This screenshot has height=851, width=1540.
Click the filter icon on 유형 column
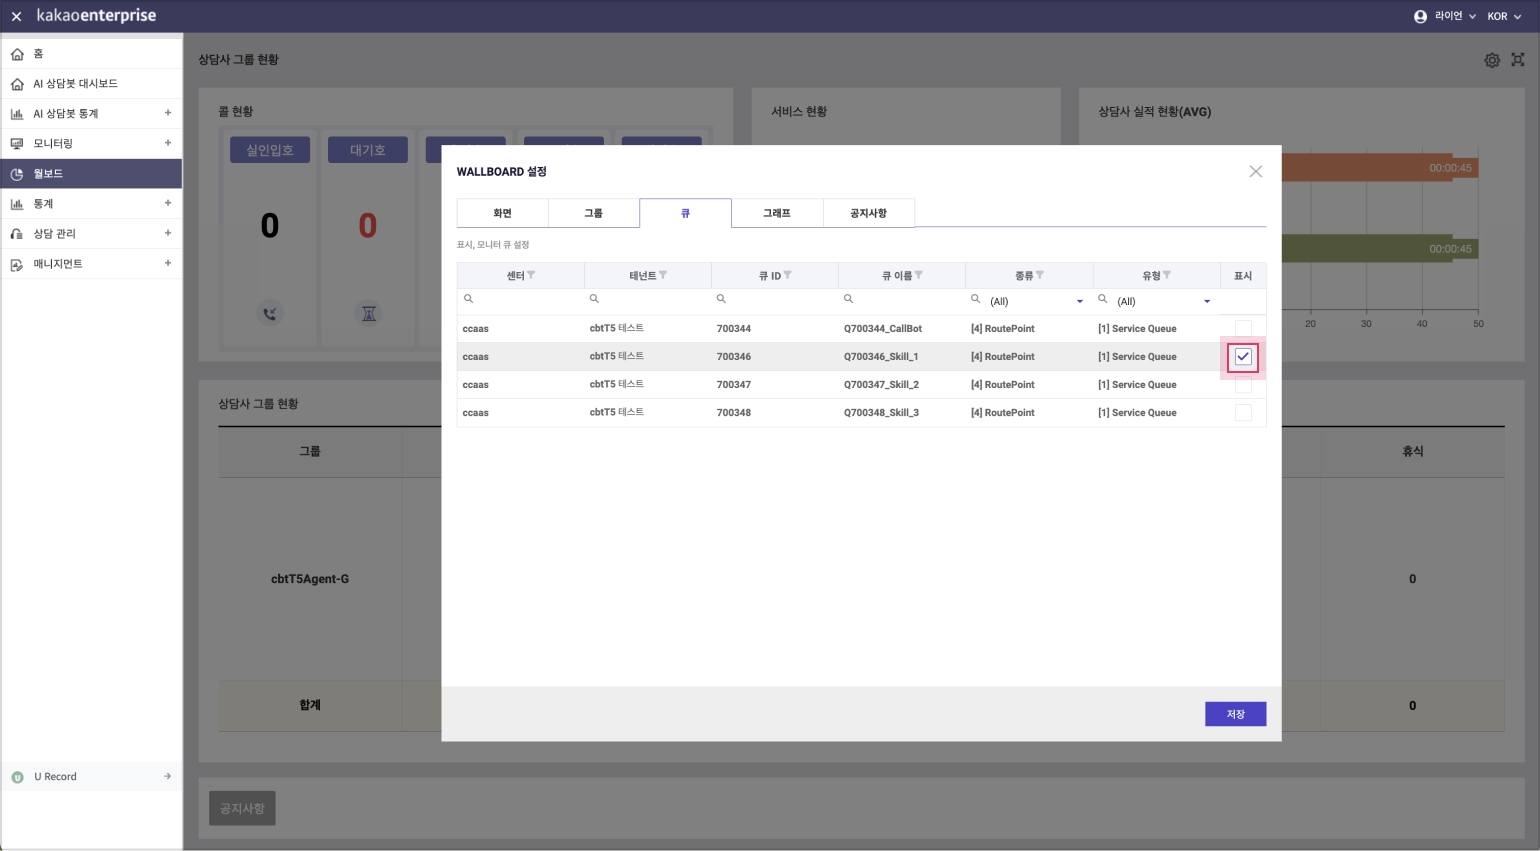[x=1167, y=275]
